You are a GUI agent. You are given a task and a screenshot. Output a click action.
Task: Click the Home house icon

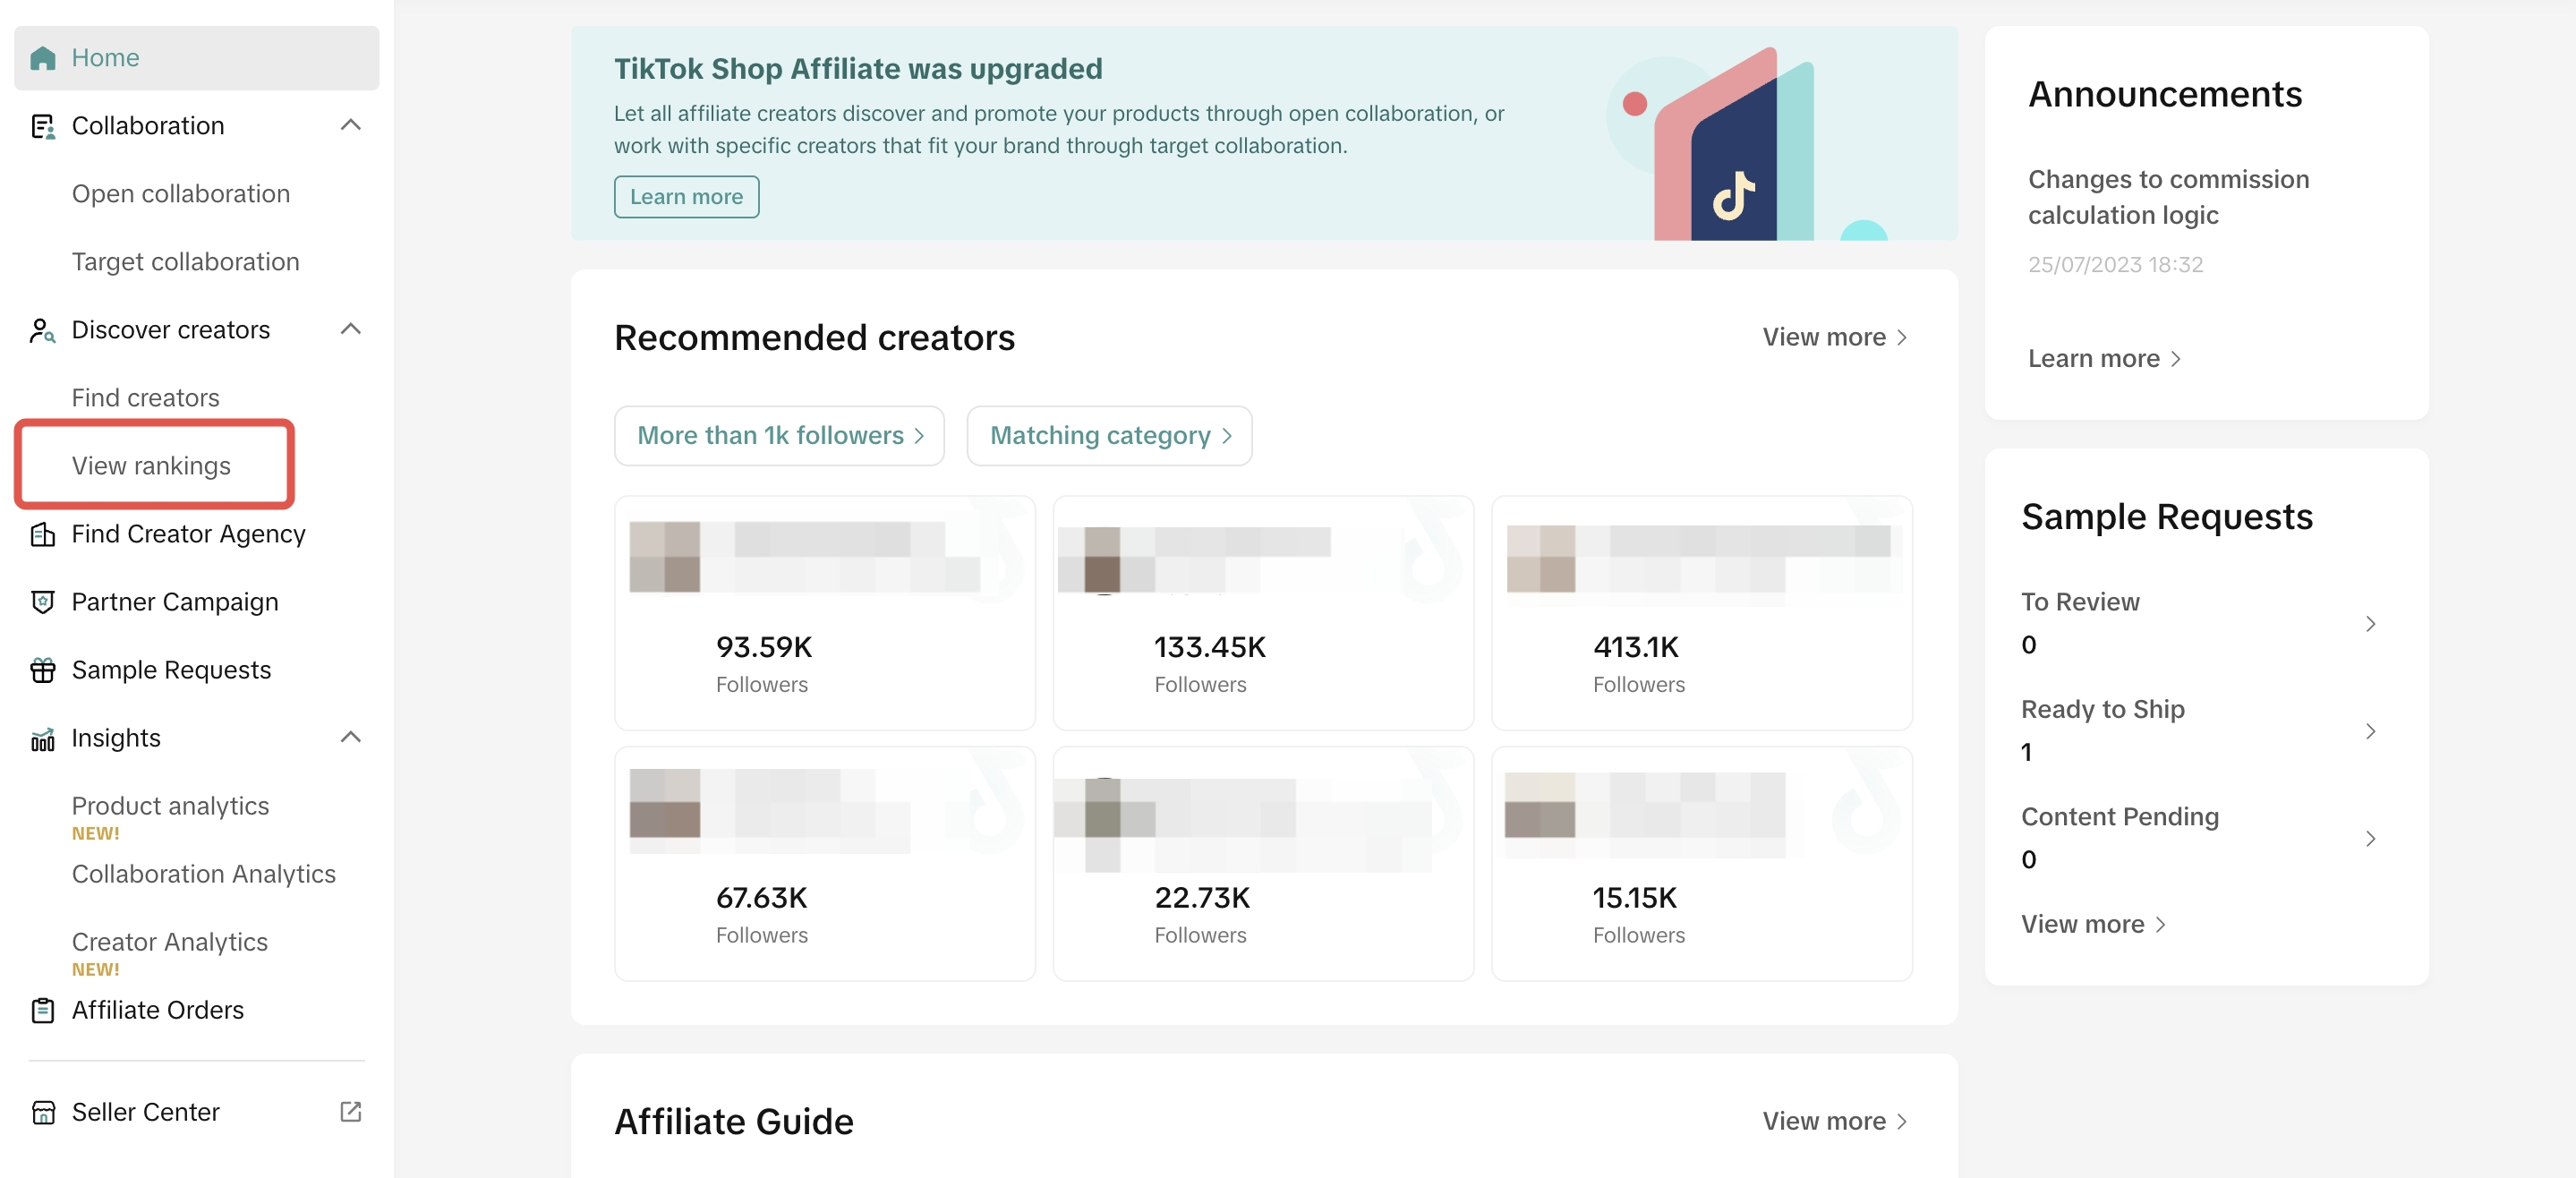42,58
